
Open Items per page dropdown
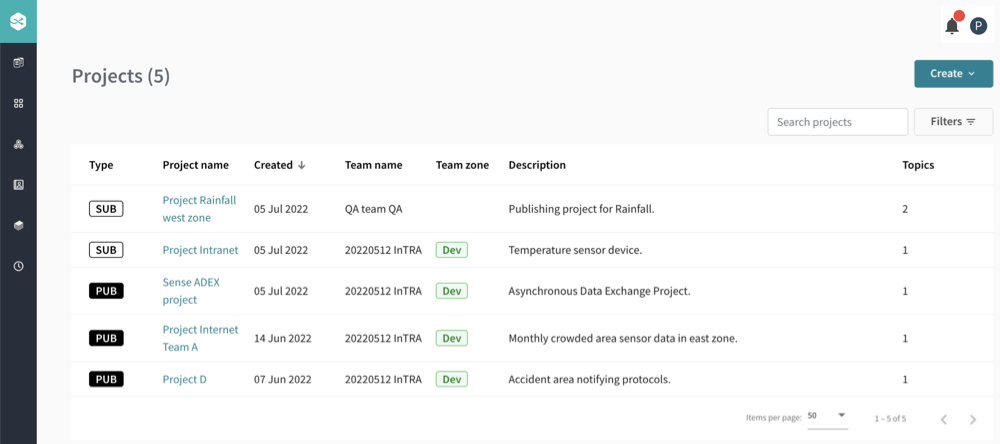point(827,417)
